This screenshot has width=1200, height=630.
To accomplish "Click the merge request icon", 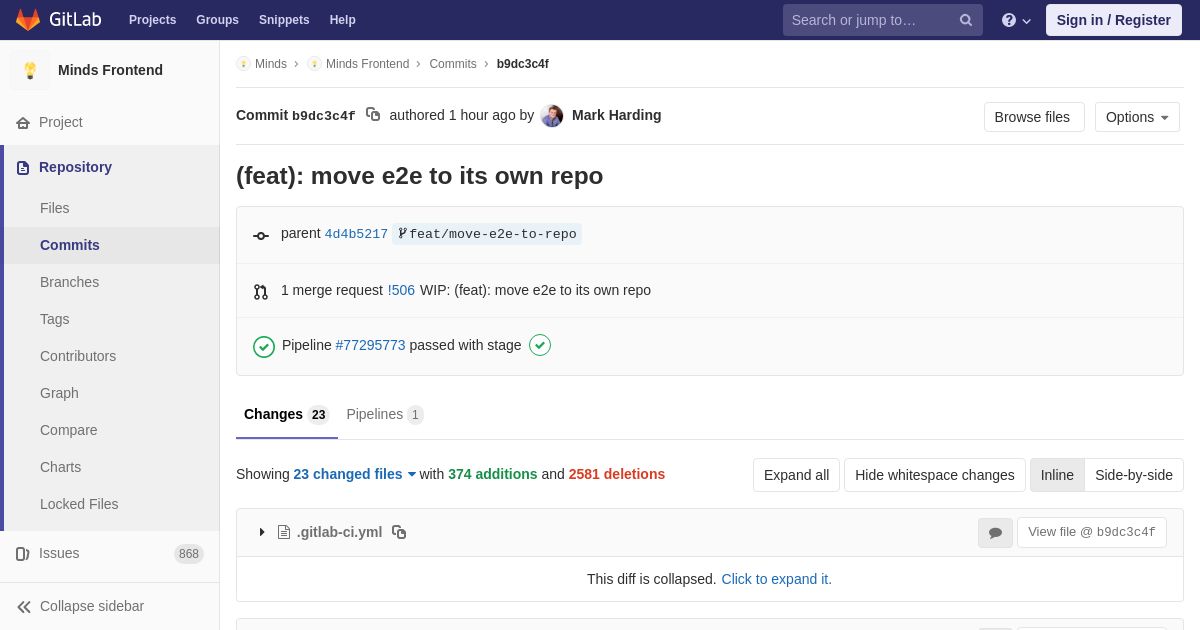I will (261, 292).
